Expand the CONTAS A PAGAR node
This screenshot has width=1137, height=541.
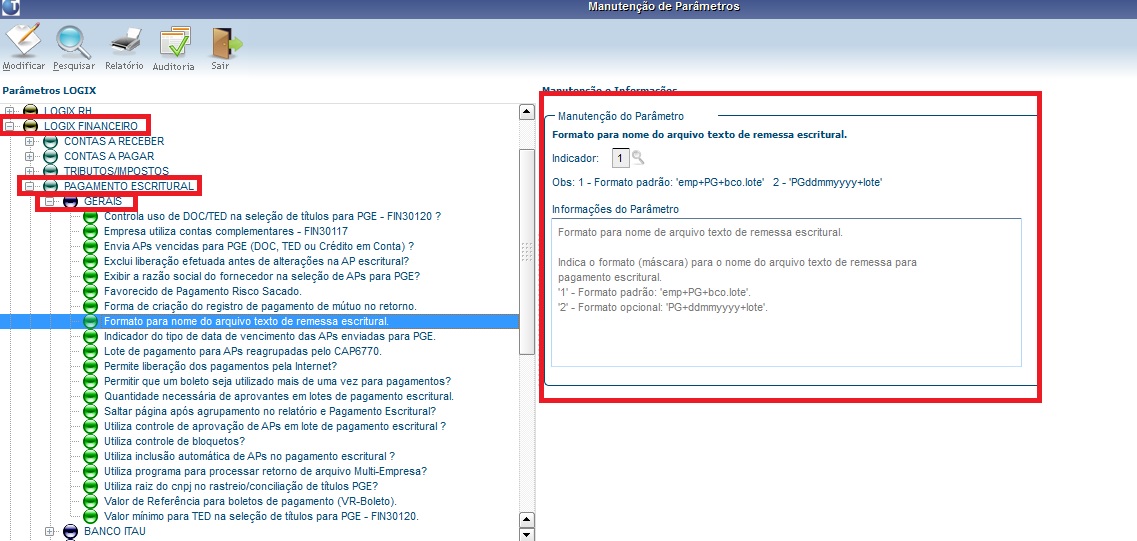[29, 156]
